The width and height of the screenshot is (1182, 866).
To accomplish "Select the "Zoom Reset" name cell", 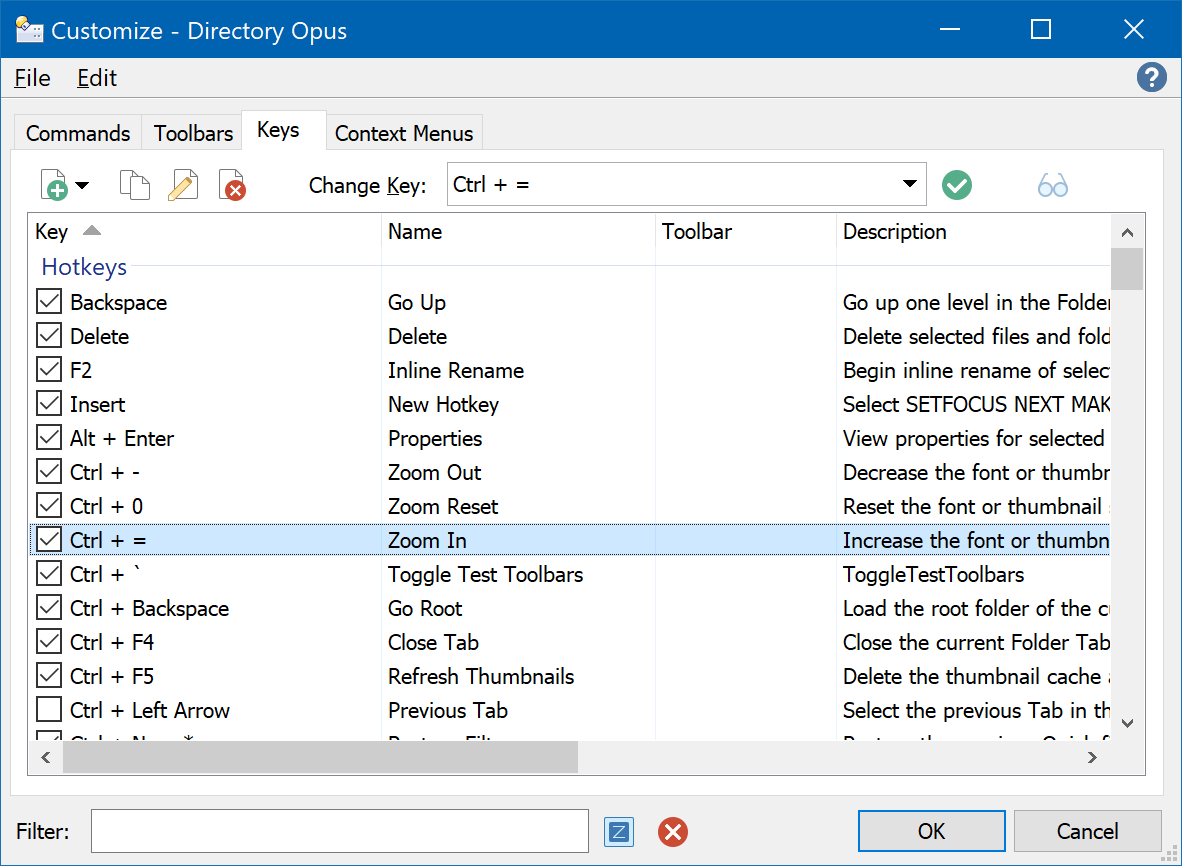I will tap(443, 506).
